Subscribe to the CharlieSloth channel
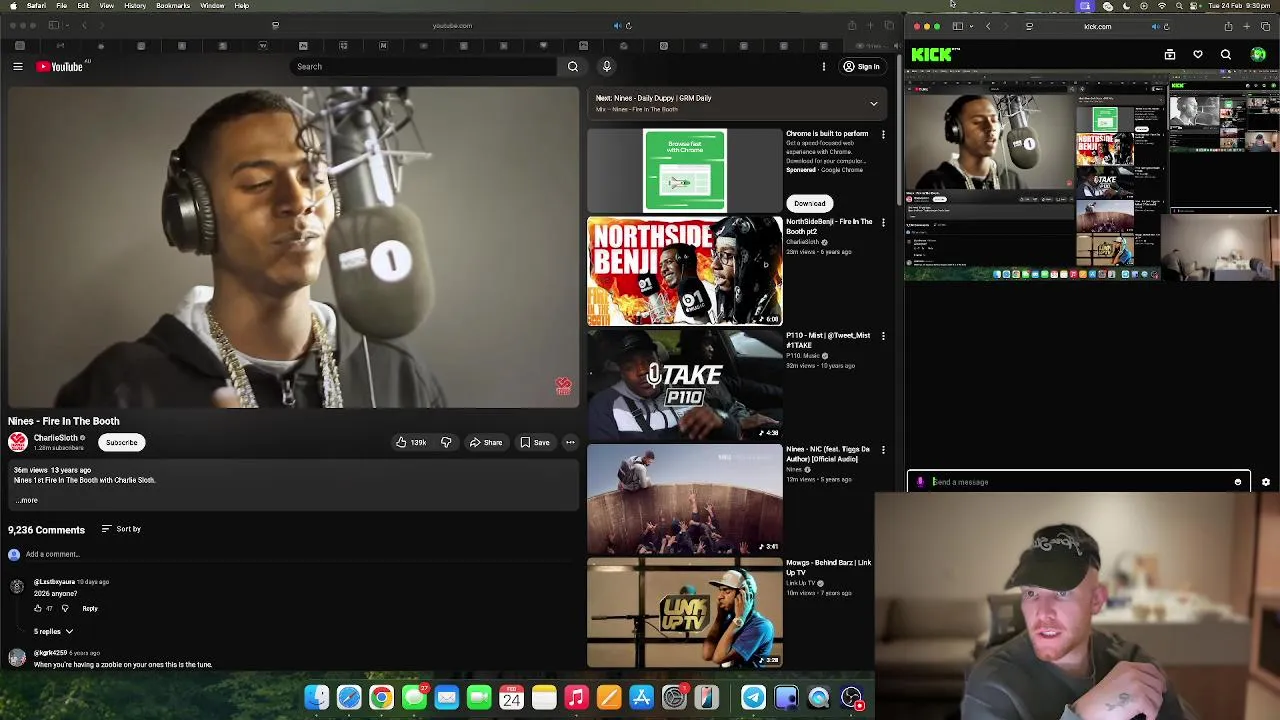 pyautogui.click(x=122, y=442)
